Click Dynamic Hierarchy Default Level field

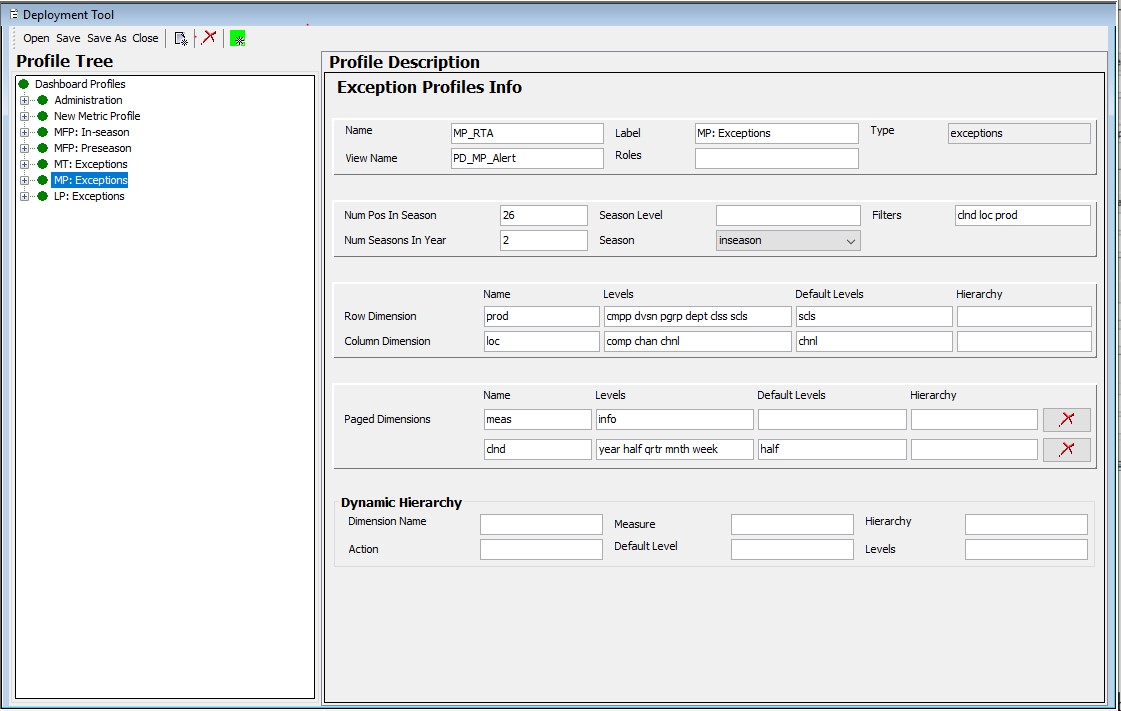(792, 550)
